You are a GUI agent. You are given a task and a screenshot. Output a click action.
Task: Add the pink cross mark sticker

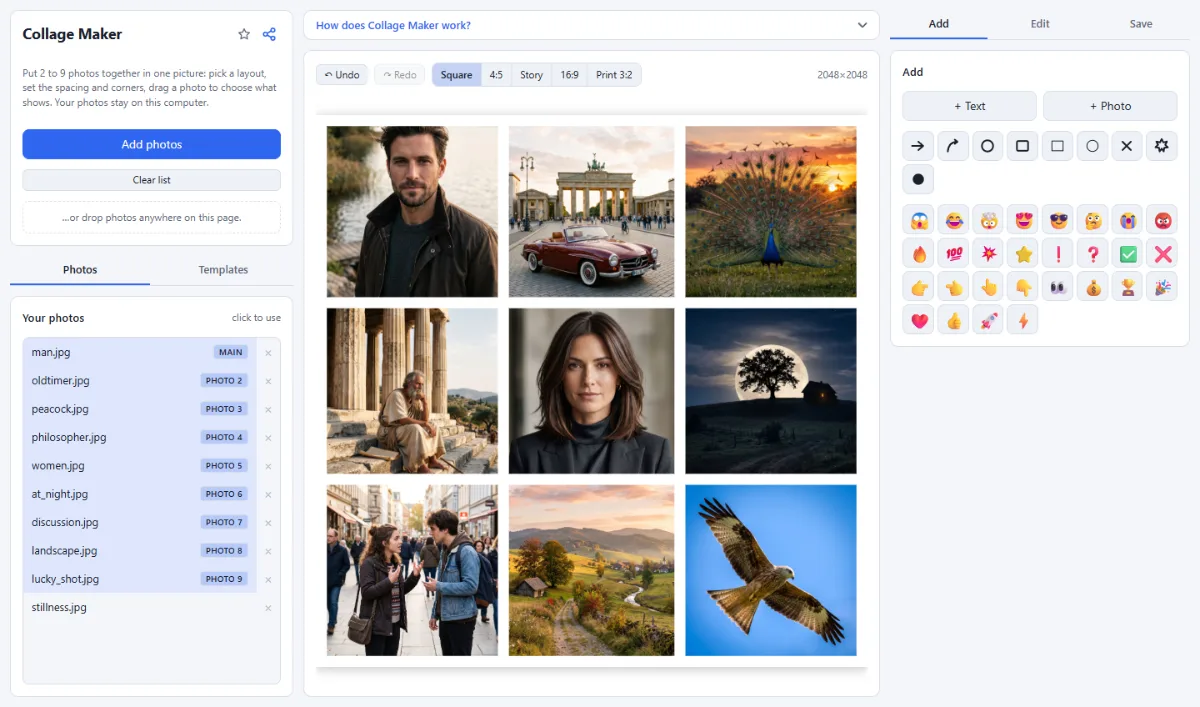(x=1162, y=254)
